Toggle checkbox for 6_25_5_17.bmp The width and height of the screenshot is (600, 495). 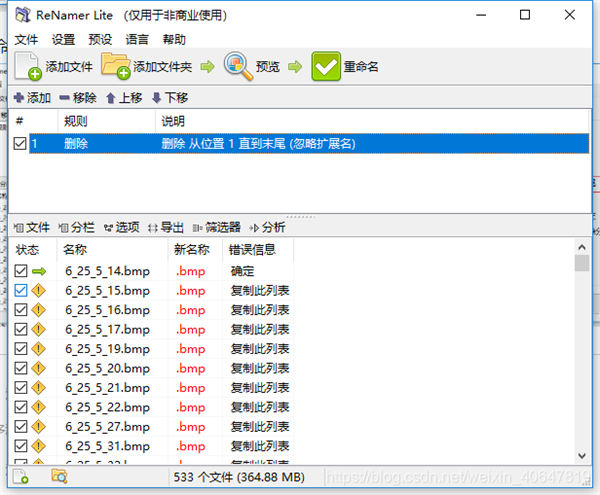(21, 329)
